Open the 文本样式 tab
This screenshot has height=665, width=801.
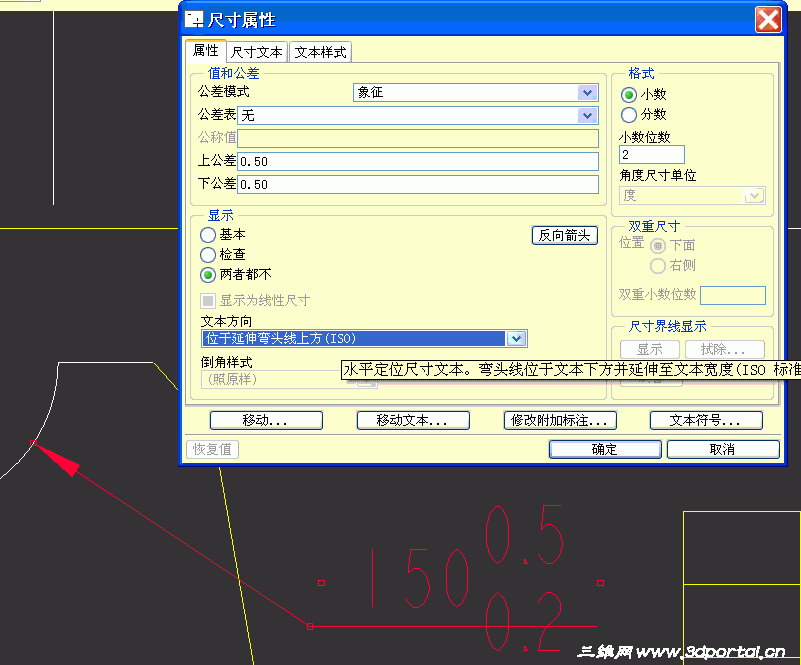[x=320, y=52]
